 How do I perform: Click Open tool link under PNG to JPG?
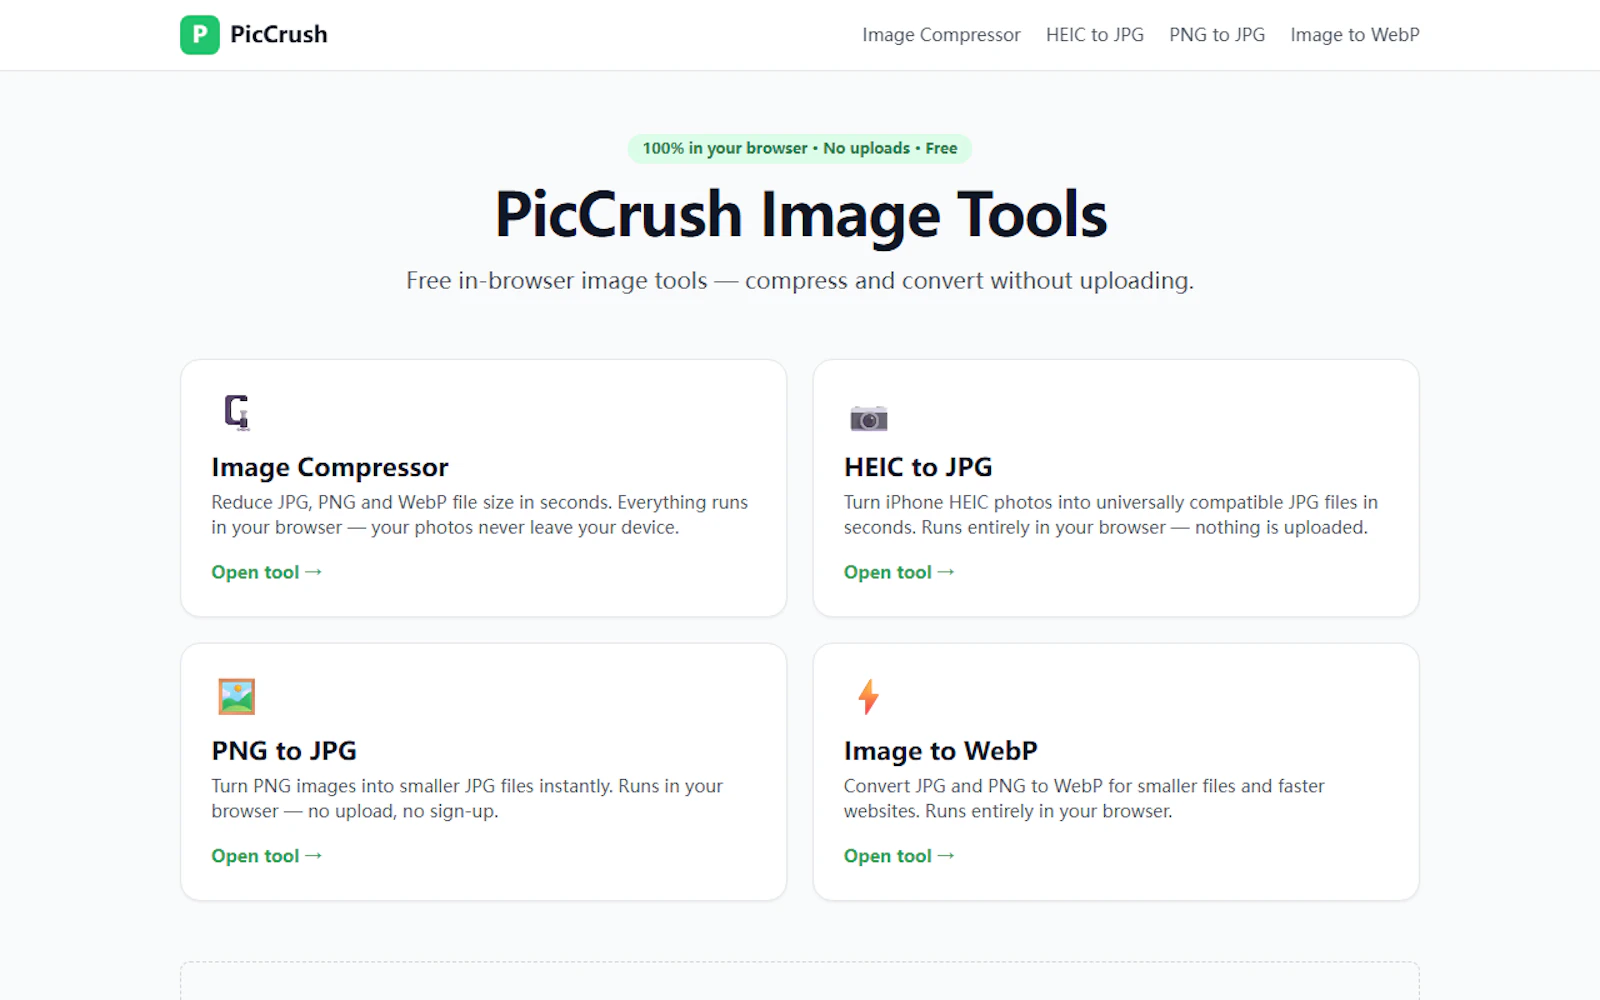[x=266, y=856]
